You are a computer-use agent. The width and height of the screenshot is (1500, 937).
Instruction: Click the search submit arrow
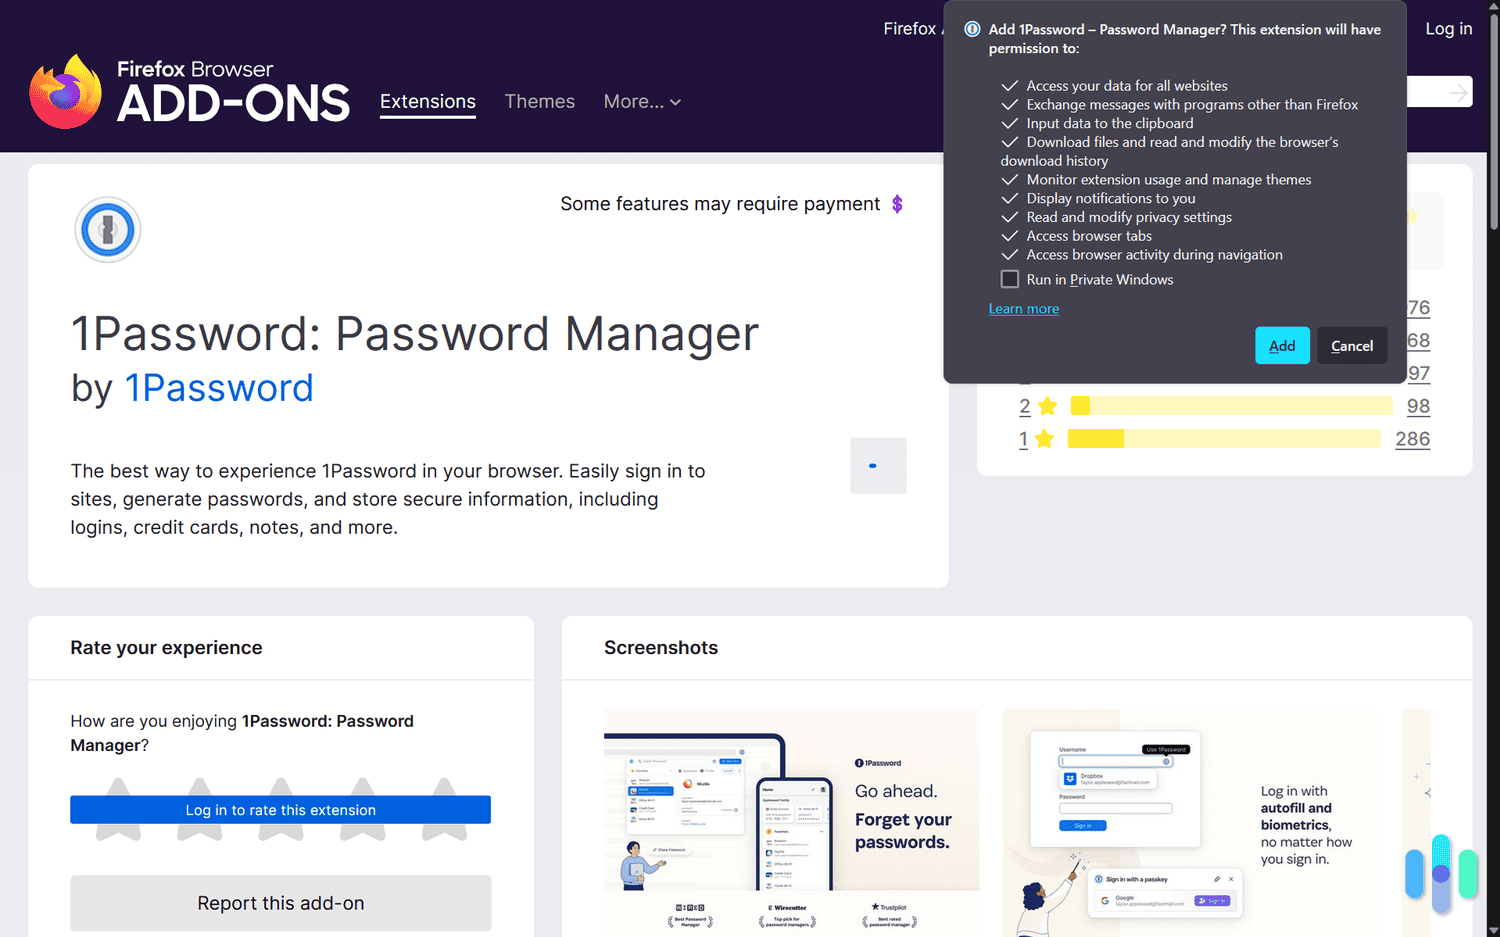click(x=1458, y=91)
